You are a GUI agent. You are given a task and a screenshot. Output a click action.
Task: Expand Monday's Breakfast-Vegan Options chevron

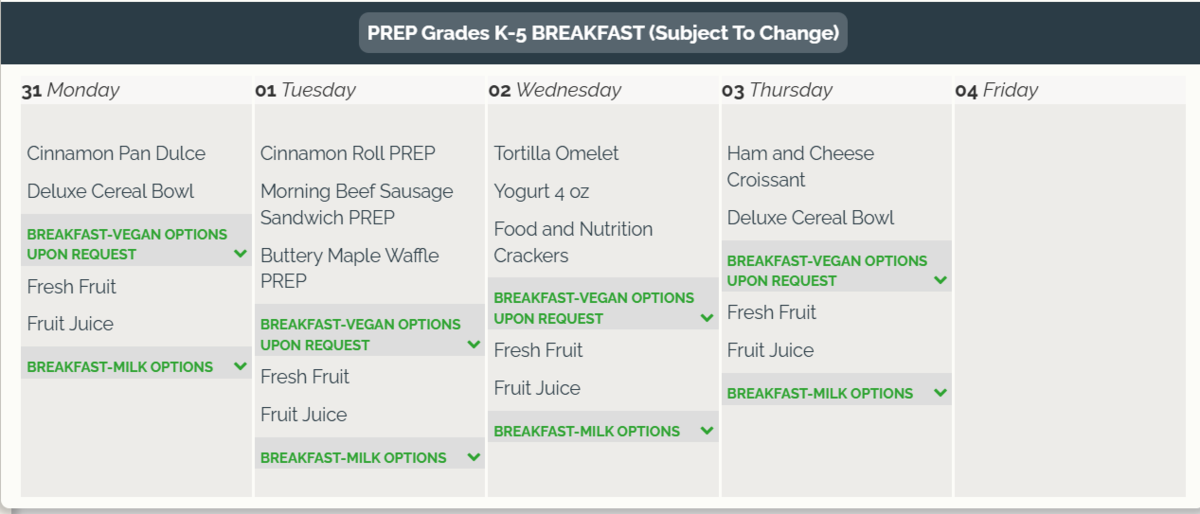240,254
